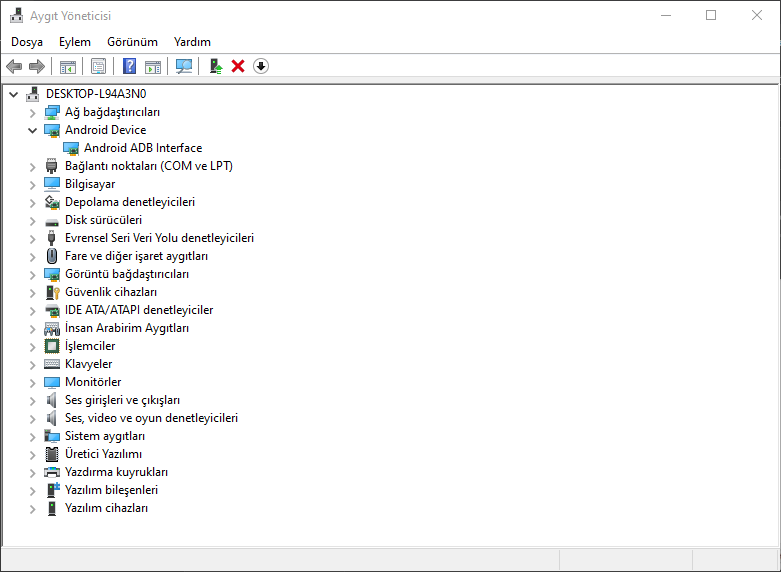This screenshot has height=572, width=781.
Task: Select Ses, video ve oyun denetleyicileri label
Action: [x=151, y=418]
